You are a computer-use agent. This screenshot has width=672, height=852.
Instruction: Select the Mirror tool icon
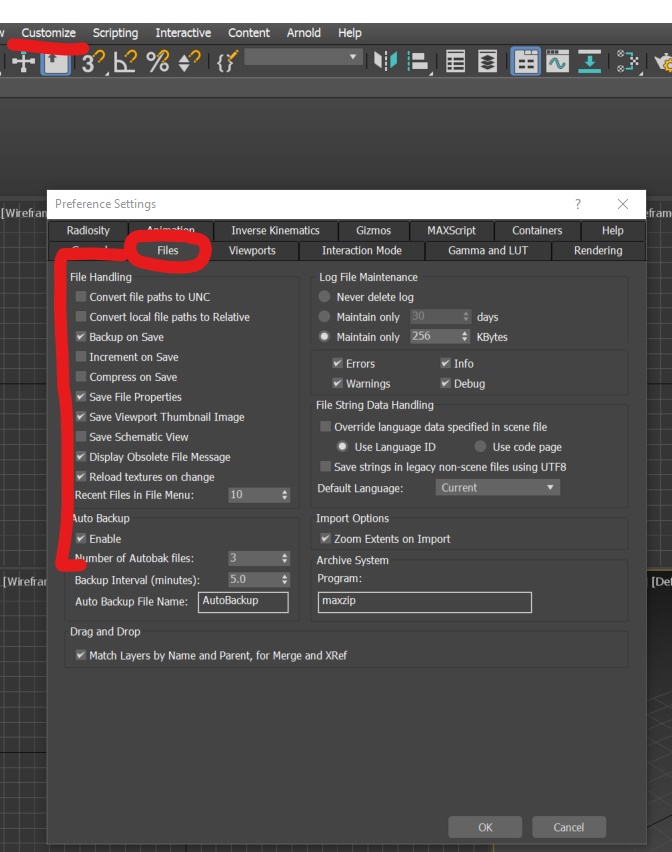point(386,61)
